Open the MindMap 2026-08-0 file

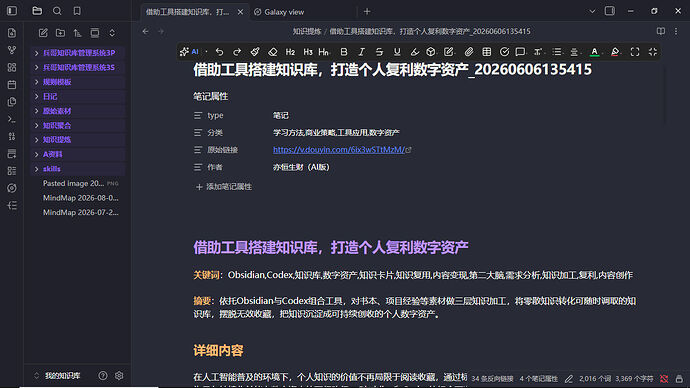pyautogui.click(x=78, y=198)
